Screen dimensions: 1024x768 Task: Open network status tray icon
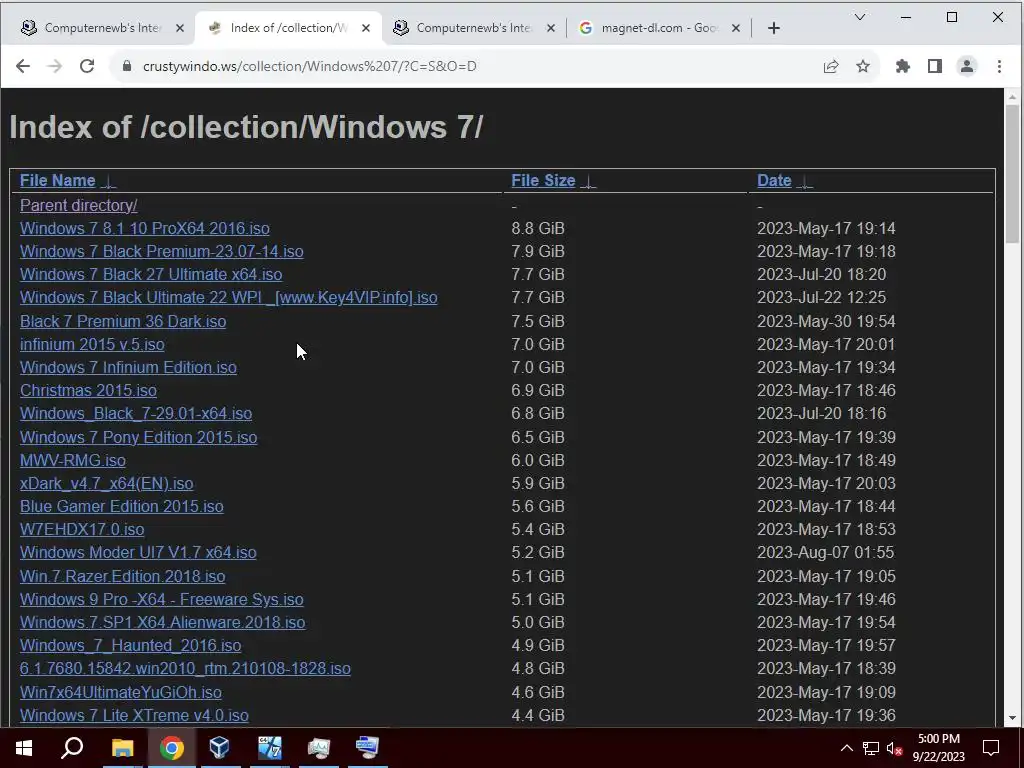click(x=871, y=748)
